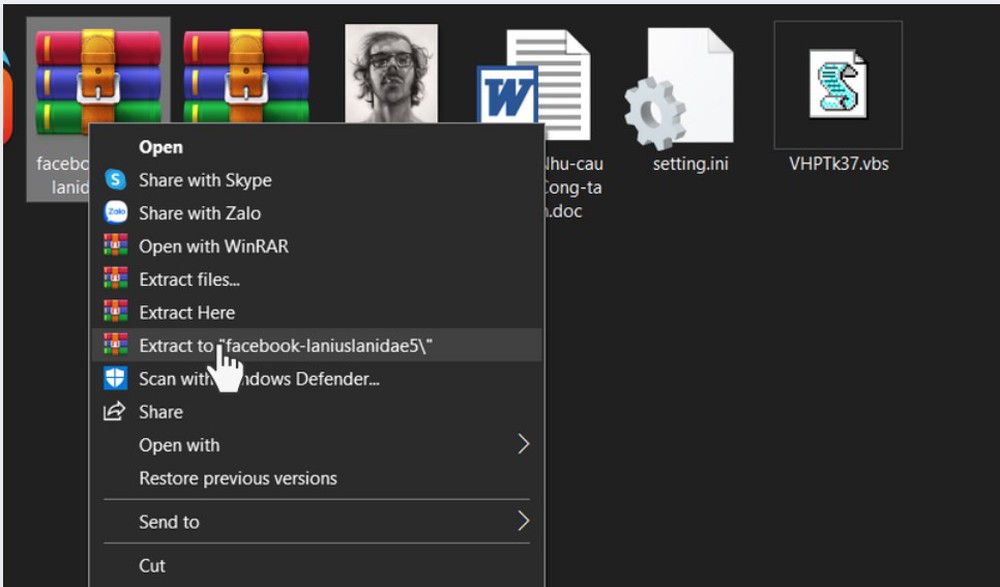Click WinRAR icon beside Extract to folder
1000x587 pixels.
coord(115,345)
